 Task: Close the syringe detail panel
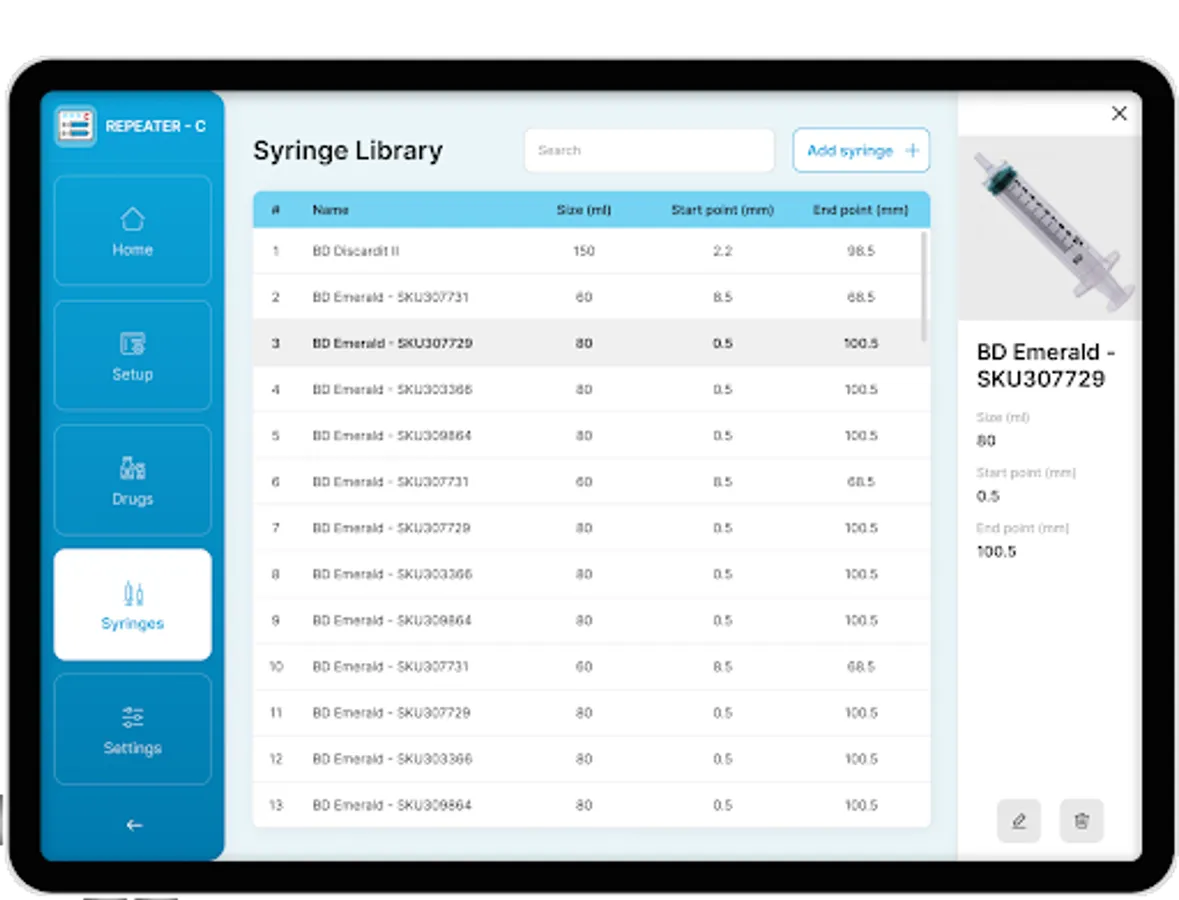[x=1119, y=114]
